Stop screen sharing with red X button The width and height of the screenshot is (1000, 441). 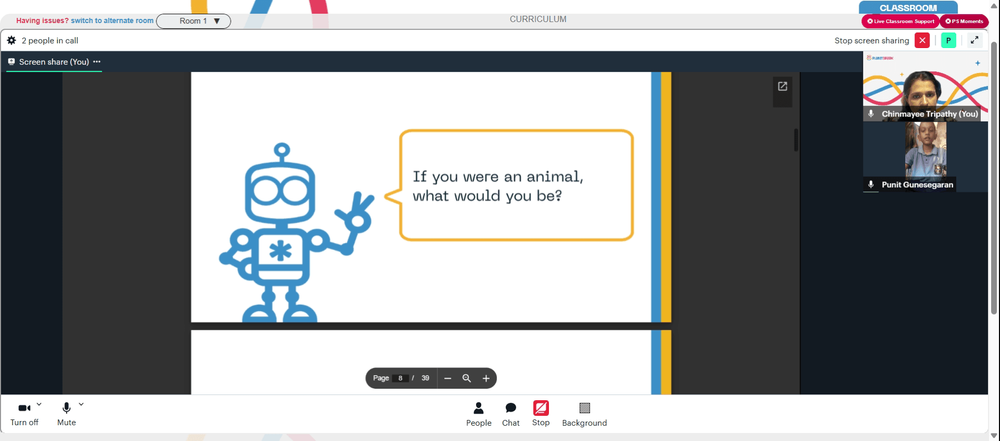[922, 40]
